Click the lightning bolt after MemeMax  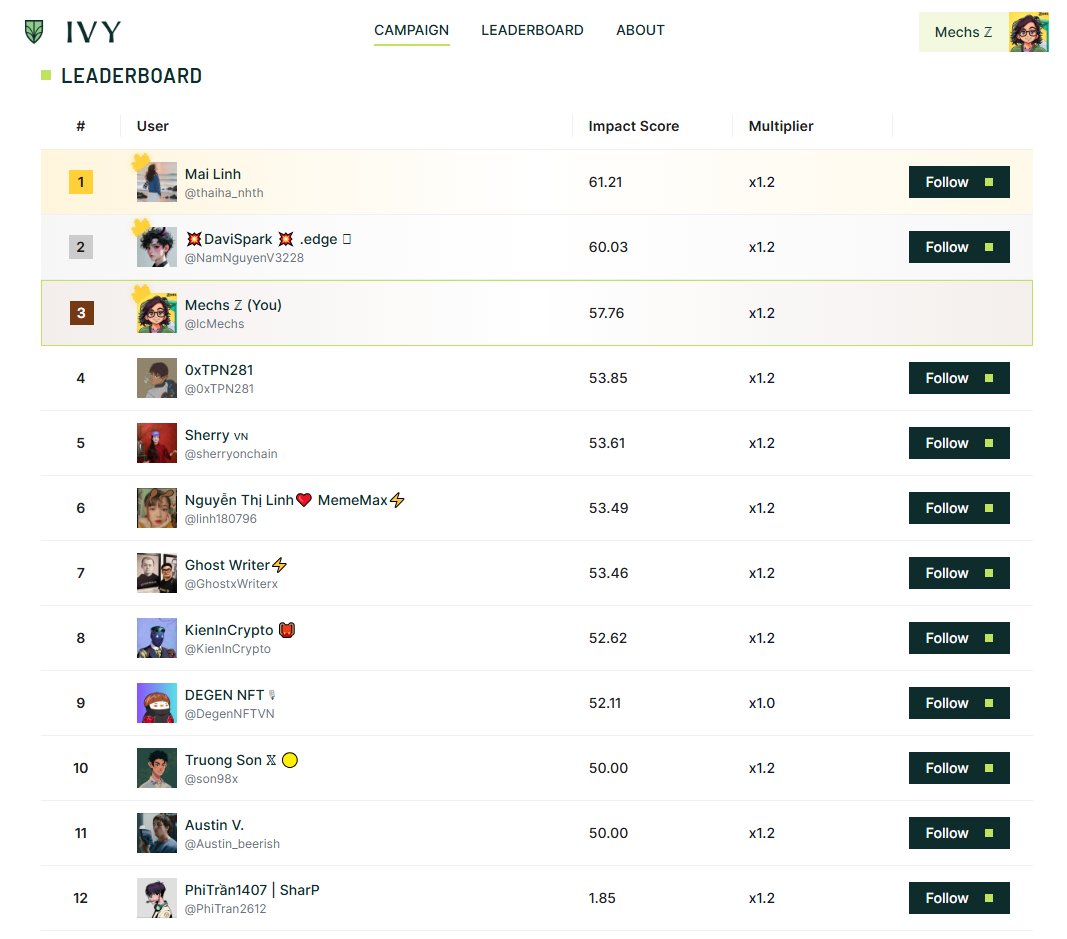(x=397, y=500)
